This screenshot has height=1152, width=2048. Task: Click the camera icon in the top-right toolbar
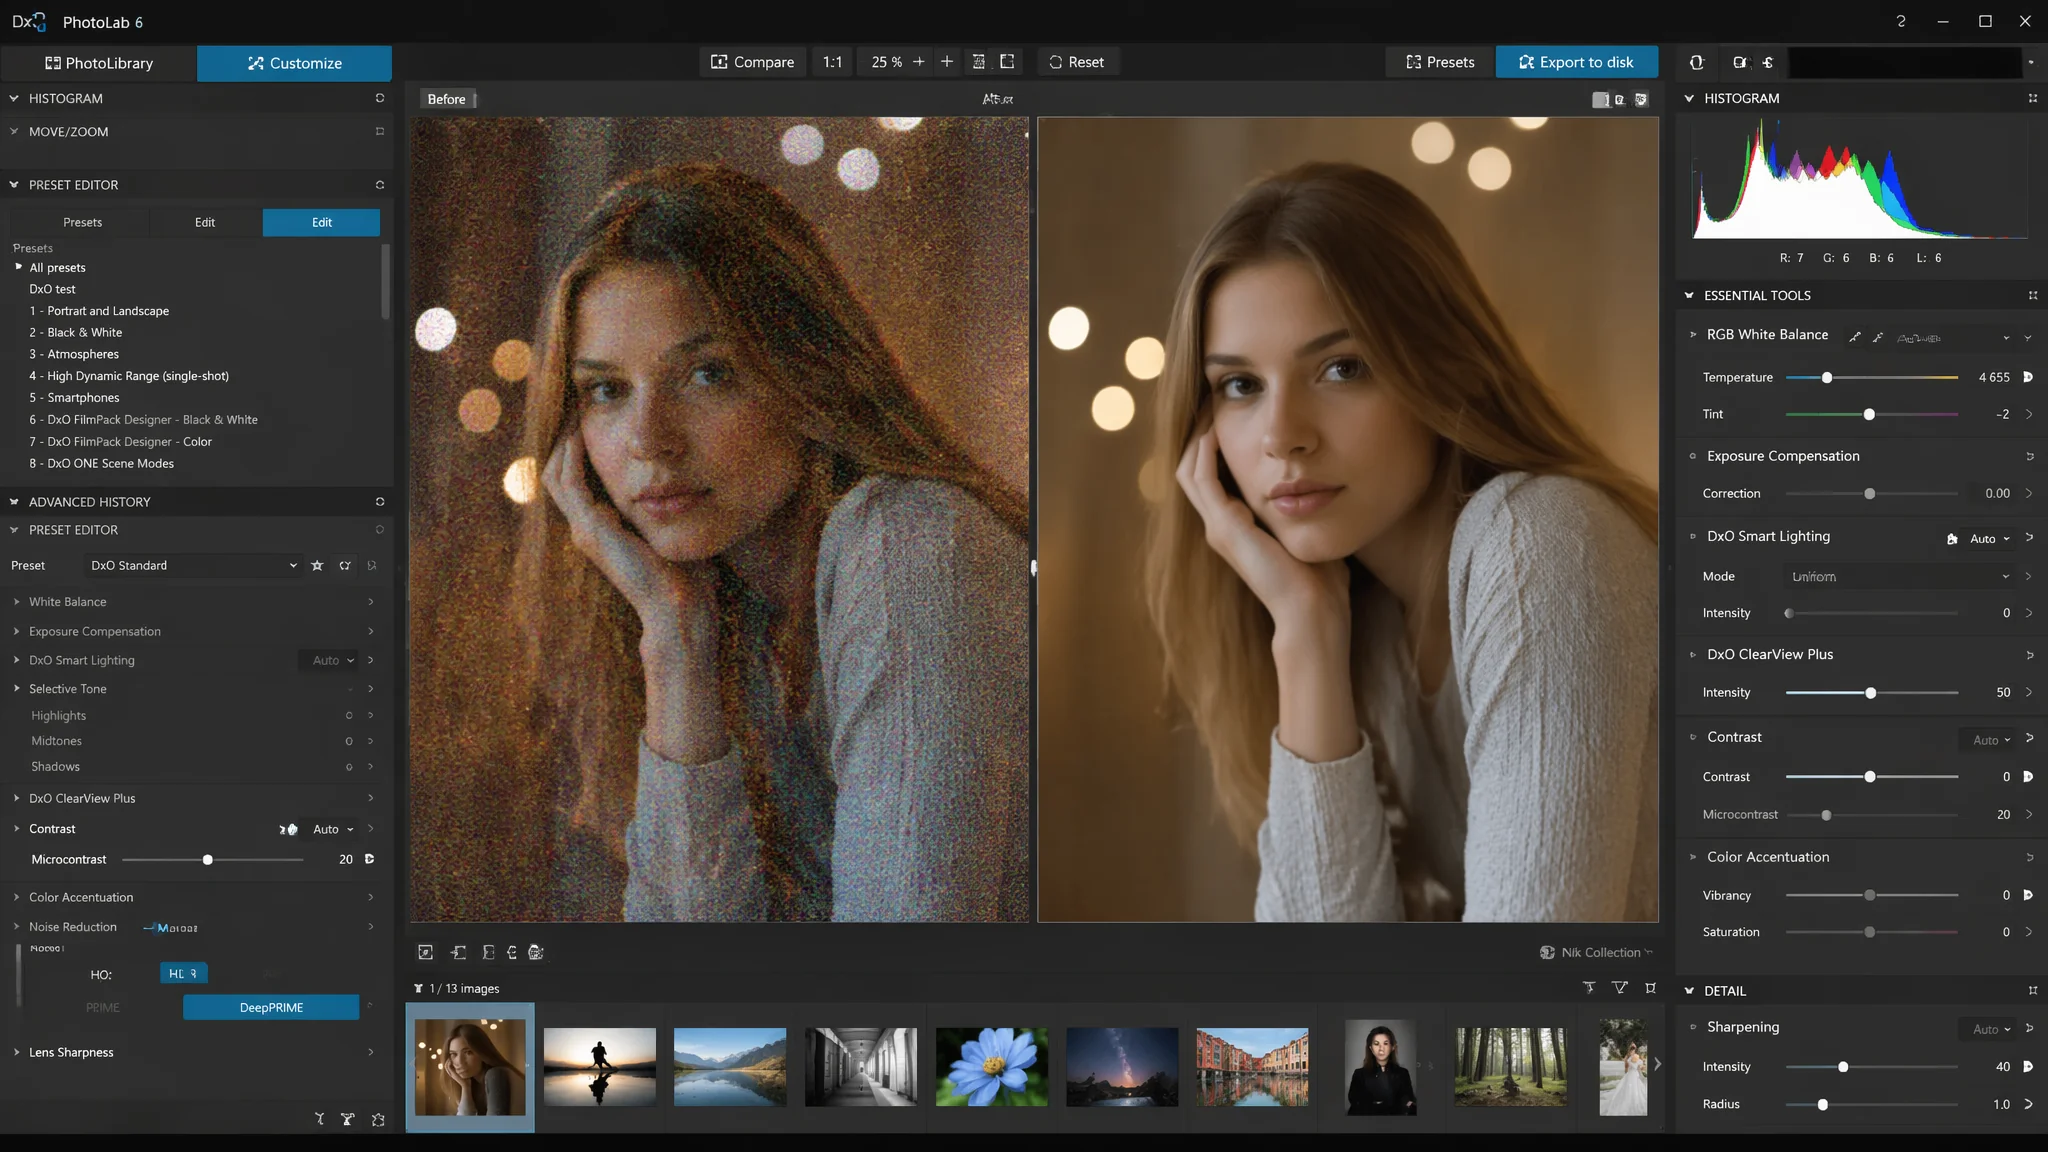coord(1740,62)
